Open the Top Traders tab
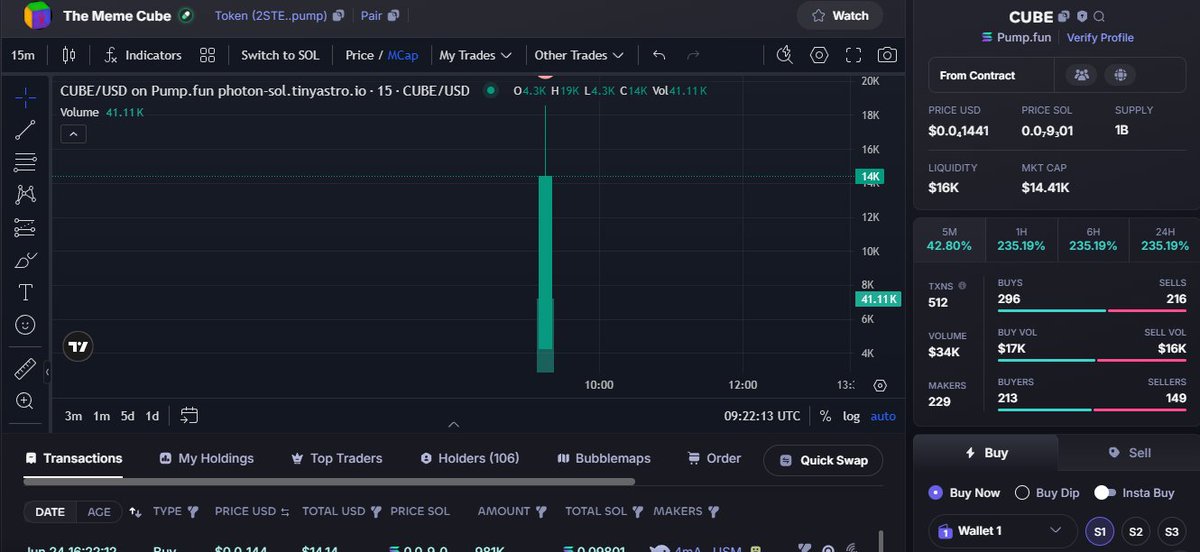Screen dimensions: 1200x552 337,458
